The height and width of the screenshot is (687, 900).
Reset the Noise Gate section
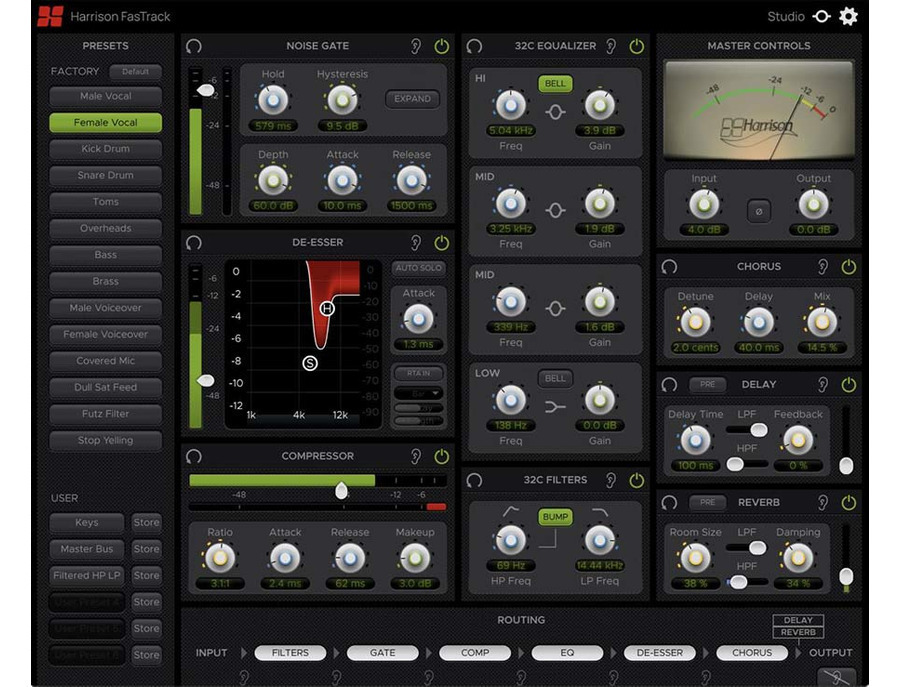[194, 46]
